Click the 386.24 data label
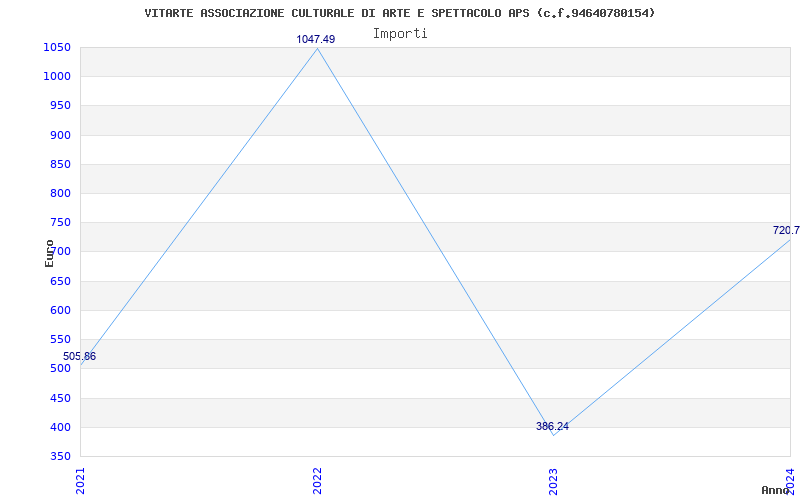This screenshot has height=500, width=800. point(553,427)
